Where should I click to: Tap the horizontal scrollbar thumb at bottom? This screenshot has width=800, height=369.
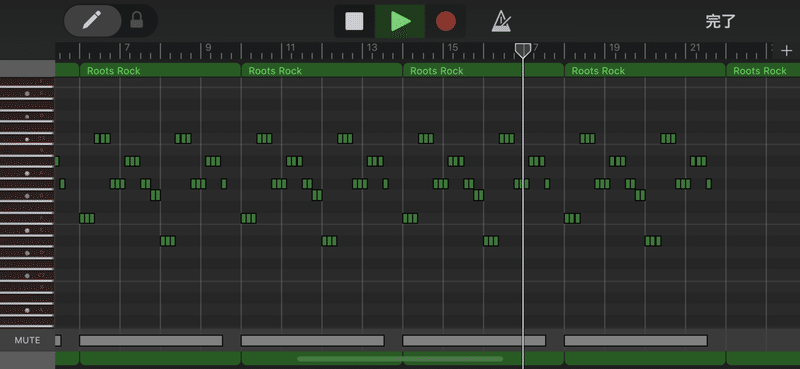(401, 359)
